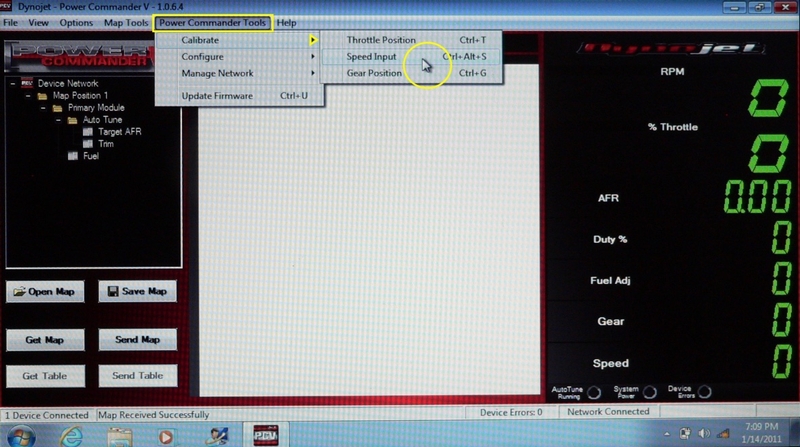
Task: Open the Configure submenu
Action: (202, 57)
